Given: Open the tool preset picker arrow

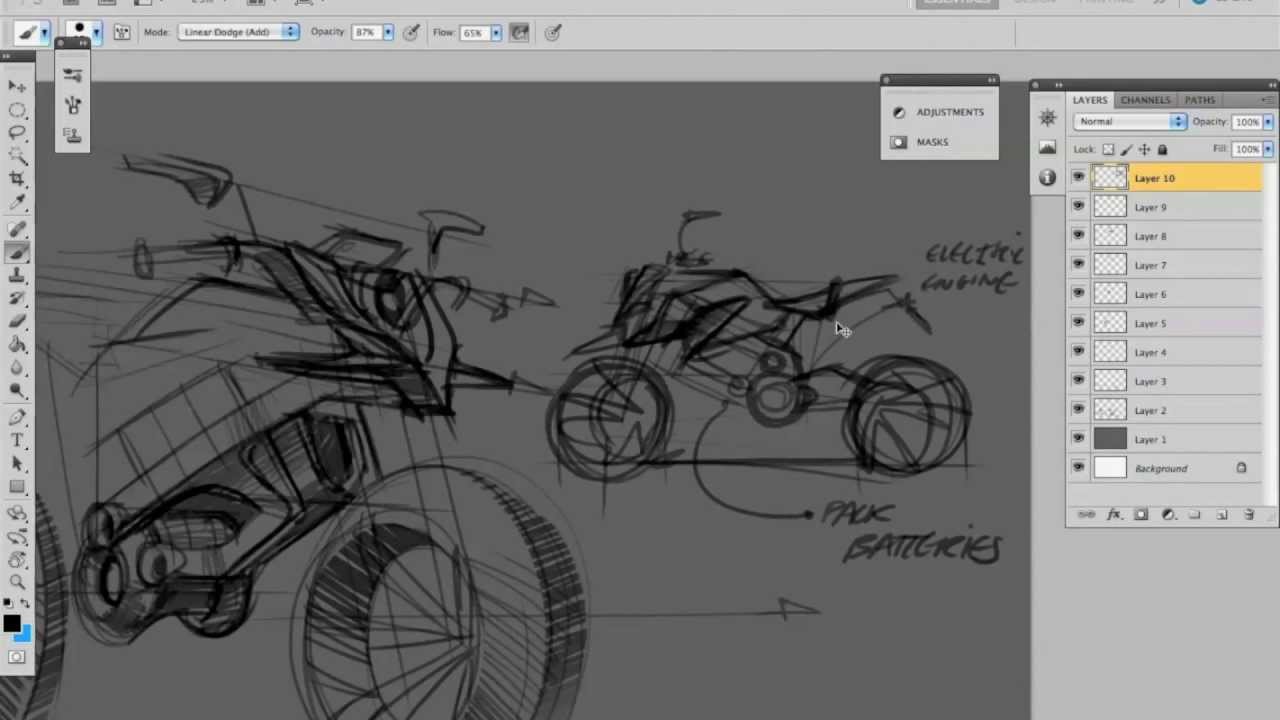Looking at the screenshot, I should point(44,32).
